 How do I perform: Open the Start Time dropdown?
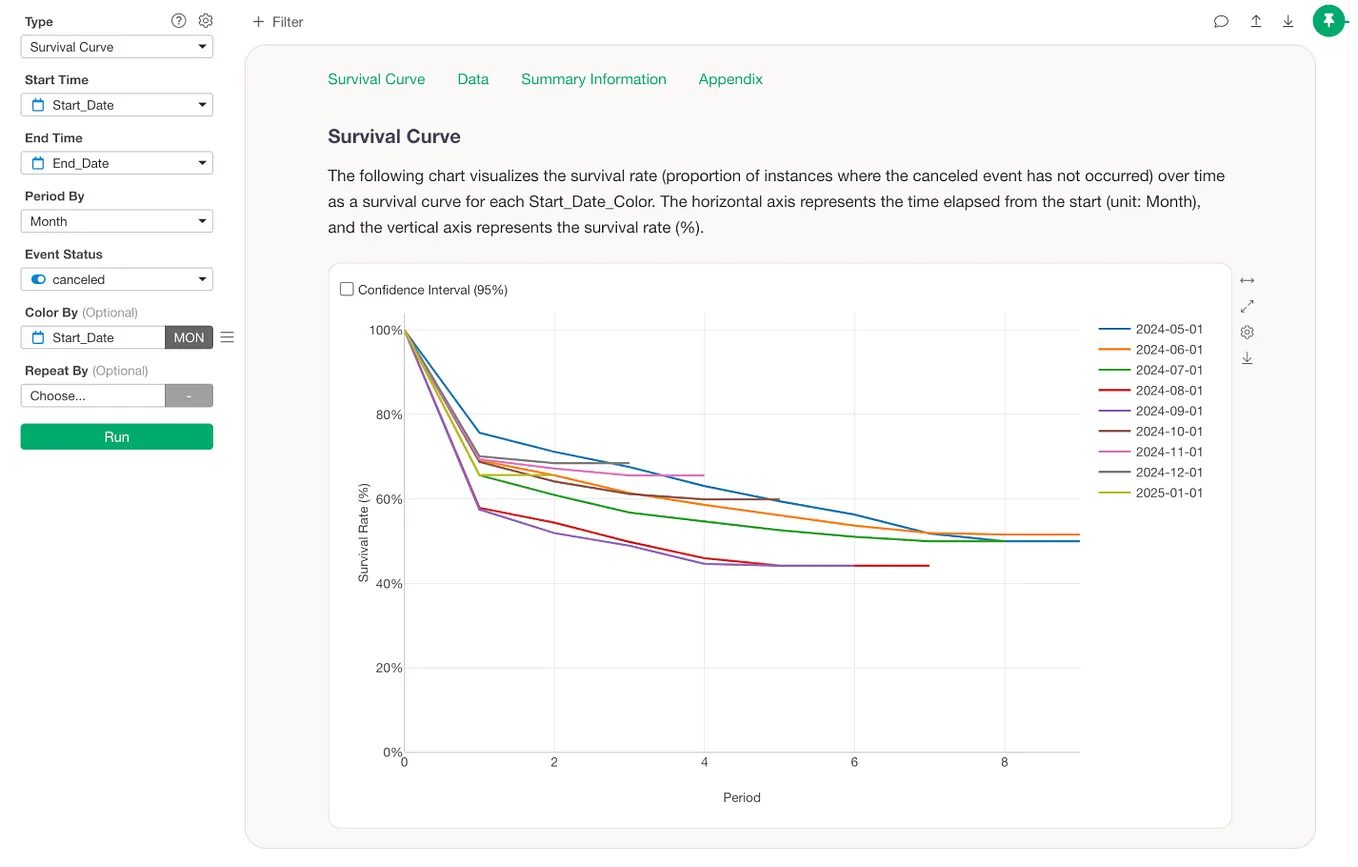click(x=116, y=104)
